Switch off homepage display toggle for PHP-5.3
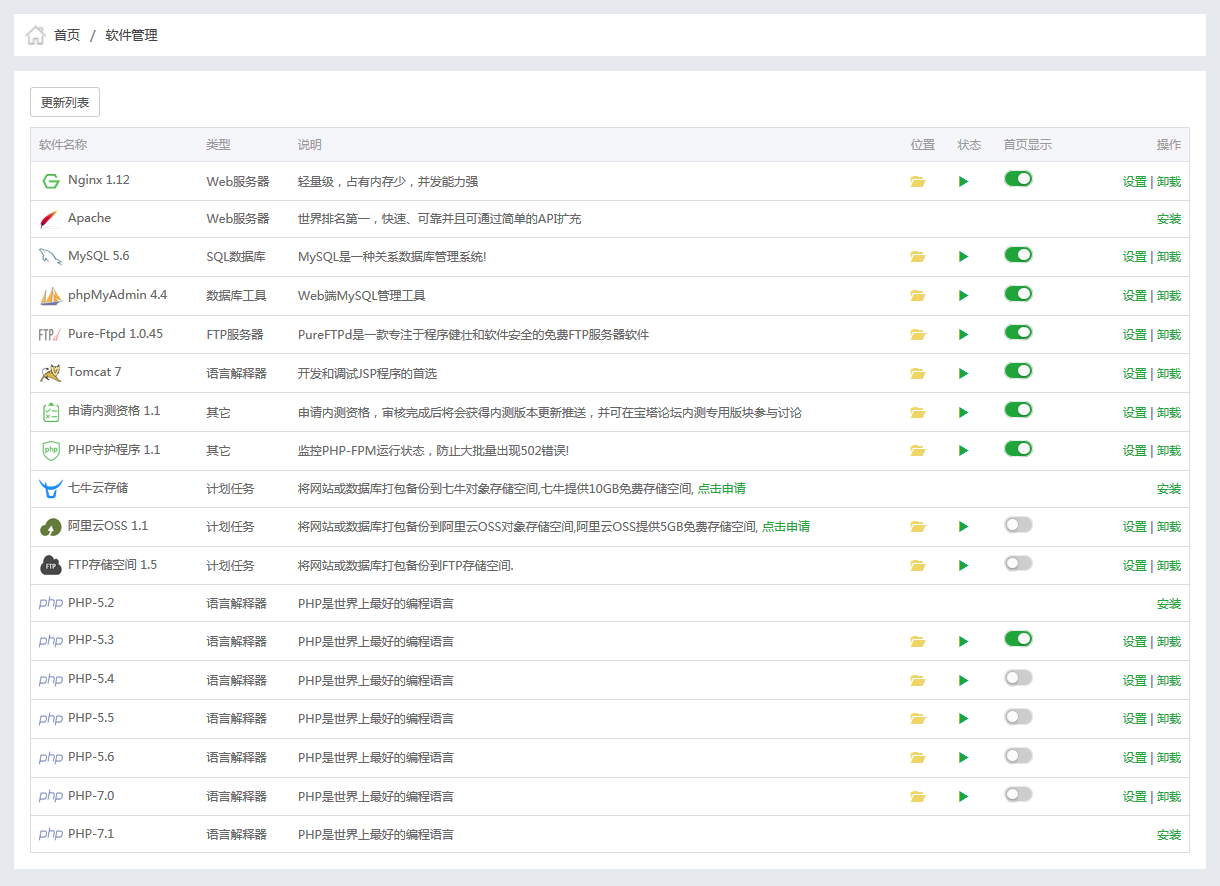 click(1018, 639)
